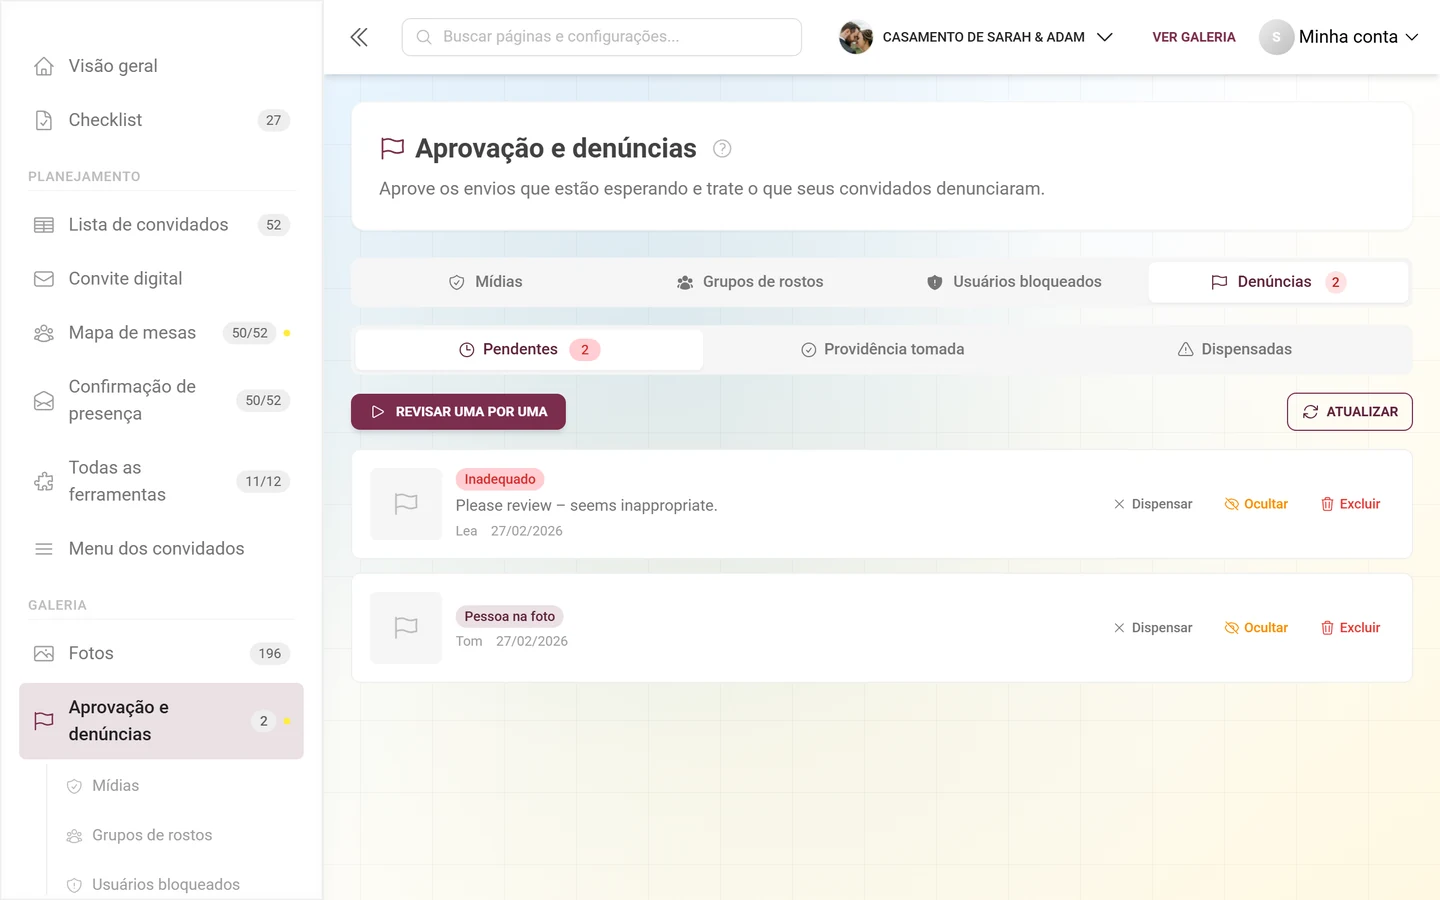Delete media in Lea's report
The image size is (1440, 900).
[1350, 504]
